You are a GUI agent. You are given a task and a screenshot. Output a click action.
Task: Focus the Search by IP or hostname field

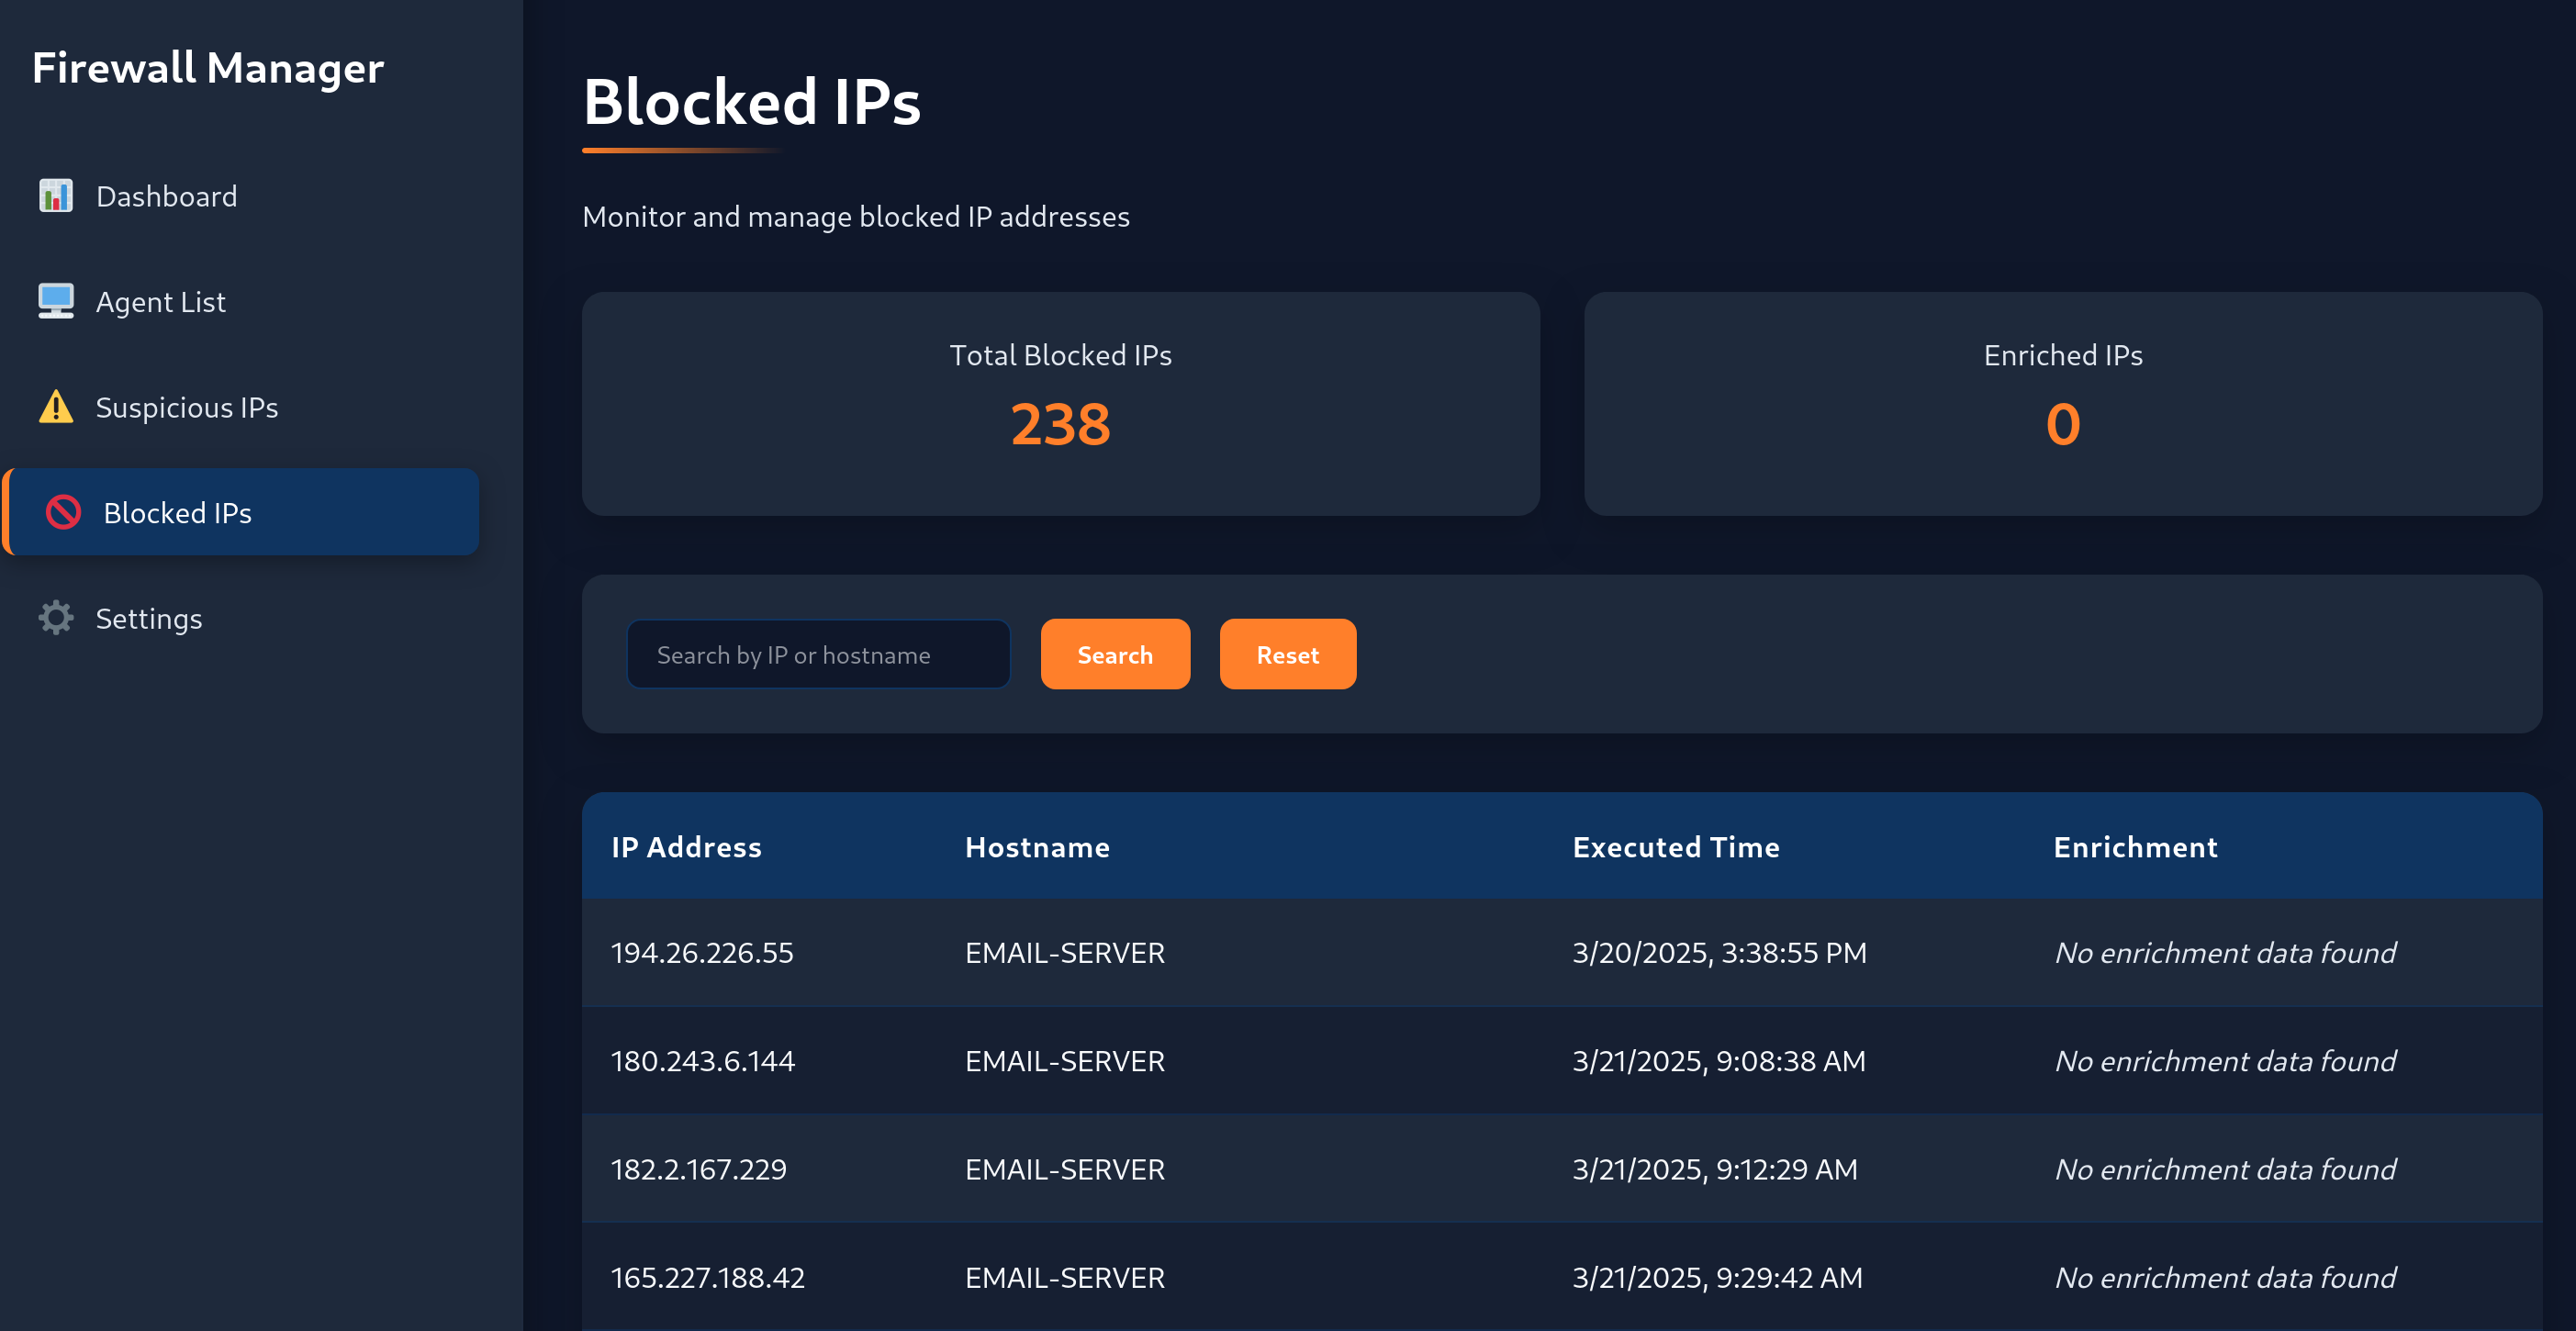pyautogui.click(x=818, y=654)
